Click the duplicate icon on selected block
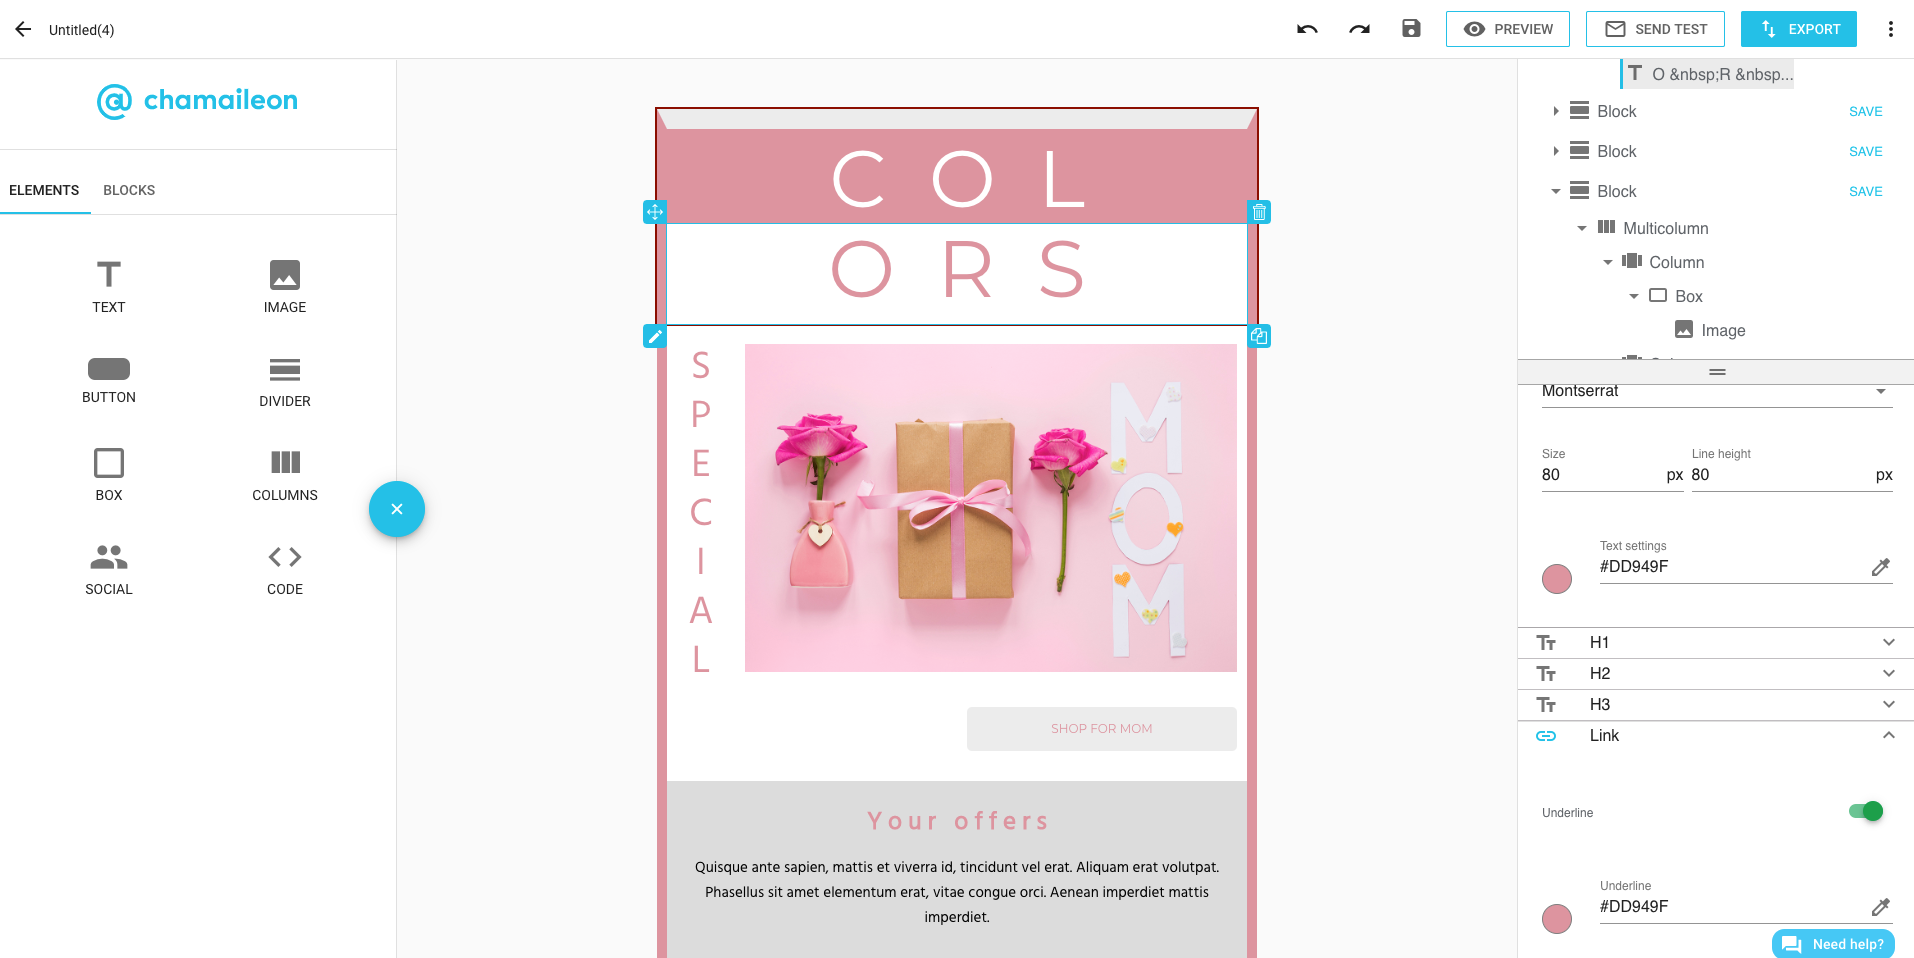 click(x=1259, y=336)
